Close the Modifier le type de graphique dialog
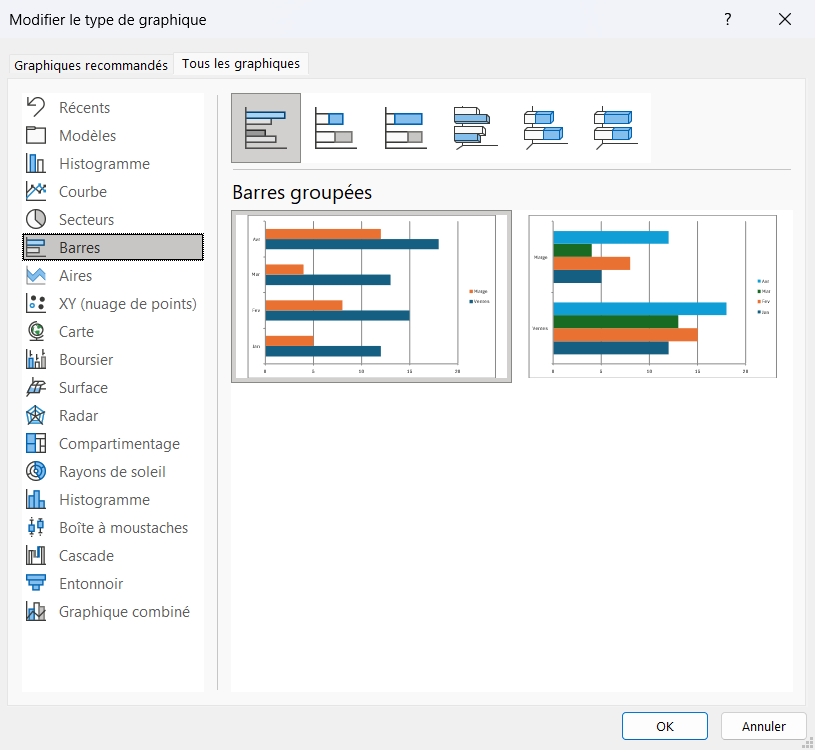Viewport: 815px width, 750px height. pyautogui.click(x=785, y=19)
